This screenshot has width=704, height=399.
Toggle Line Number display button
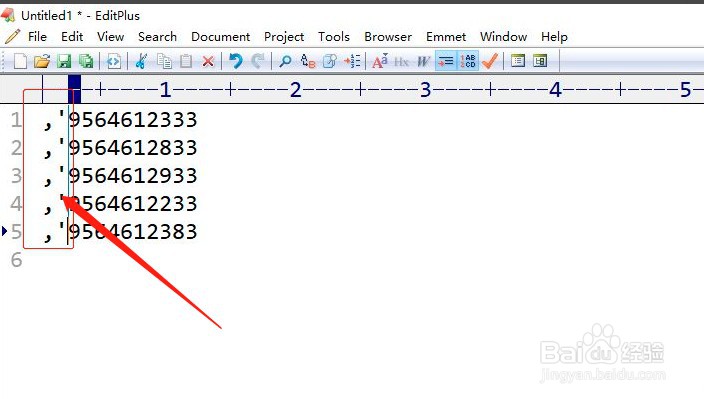click(467, 61)
